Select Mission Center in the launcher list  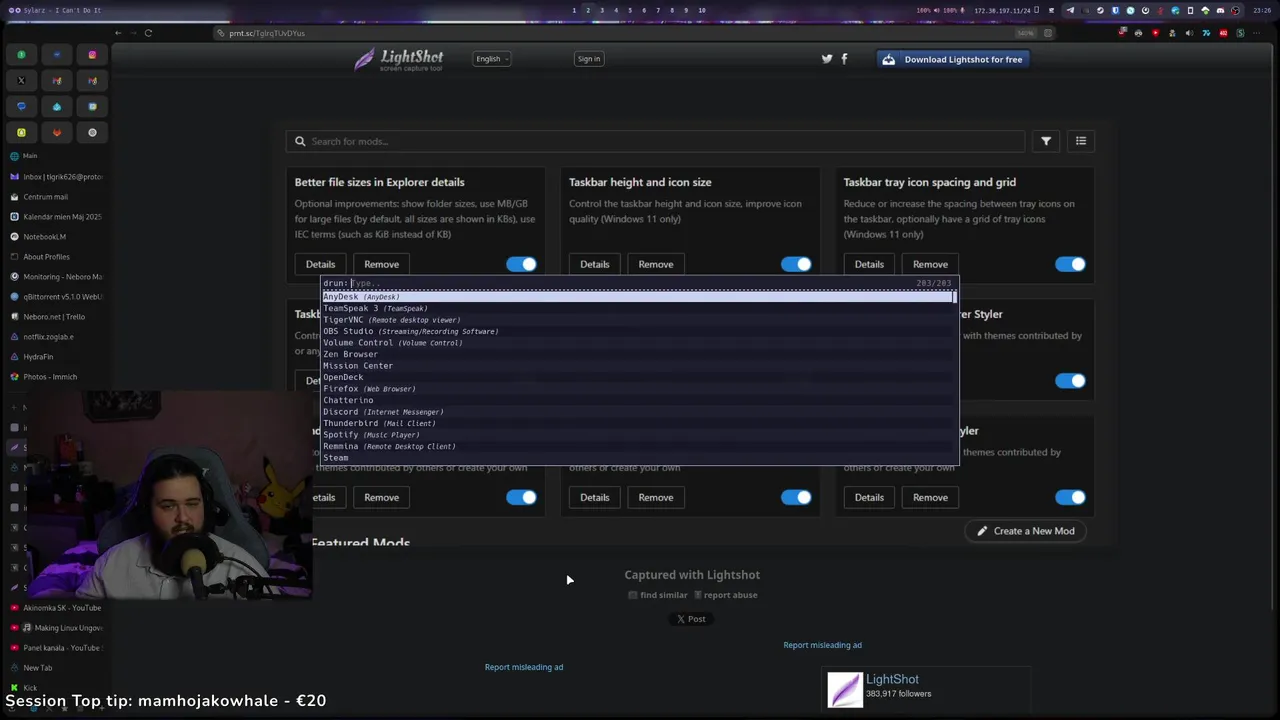pos(638,366)
